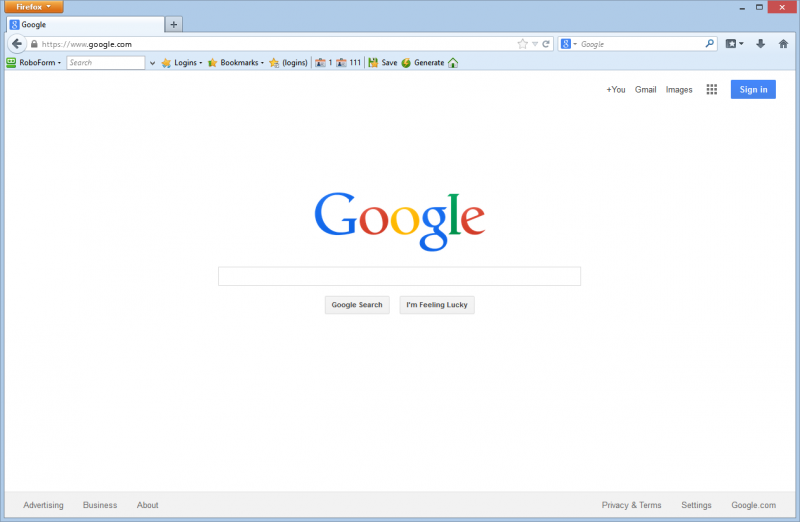This screenshot has height=522, width=800.
Task: Expand the RoboForm search dropdown arrow
Action: [152, 63]
